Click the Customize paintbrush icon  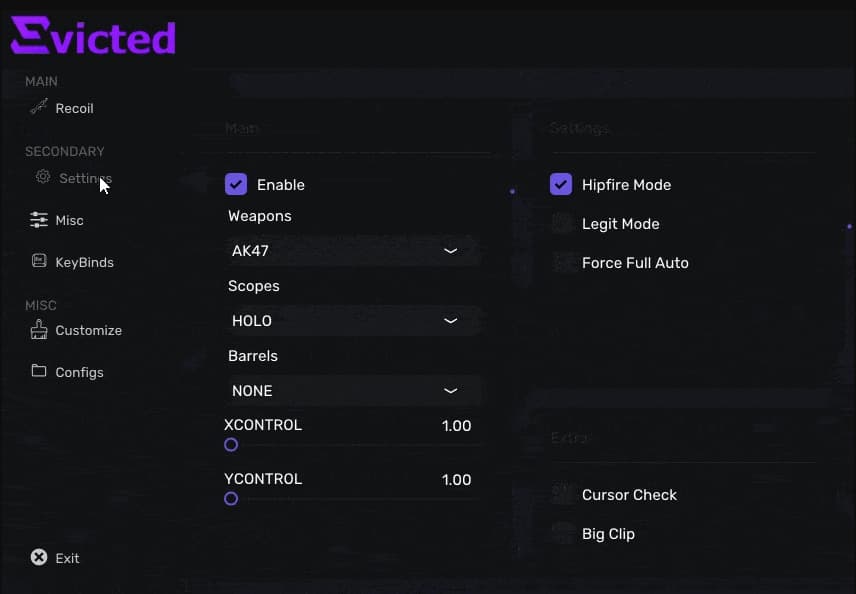39,330
